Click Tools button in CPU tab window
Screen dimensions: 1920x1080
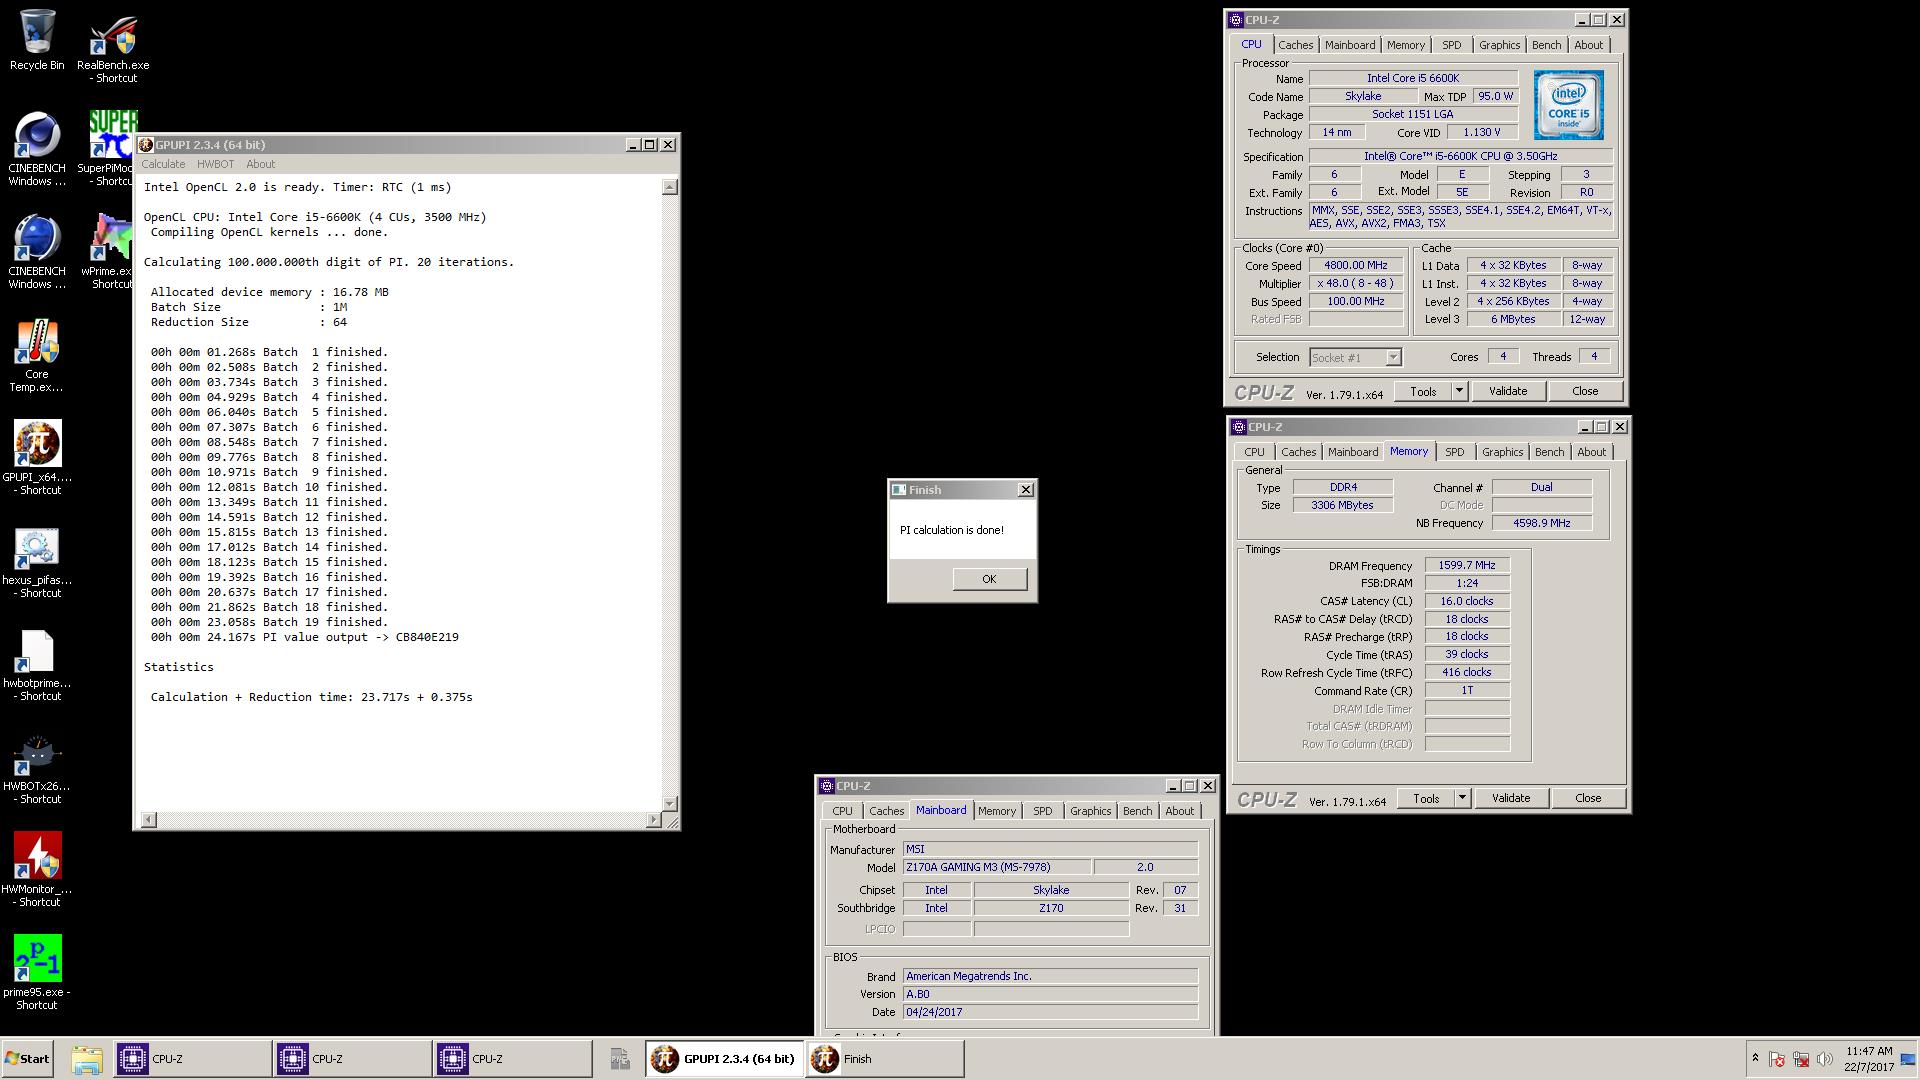coord(1423,391)
